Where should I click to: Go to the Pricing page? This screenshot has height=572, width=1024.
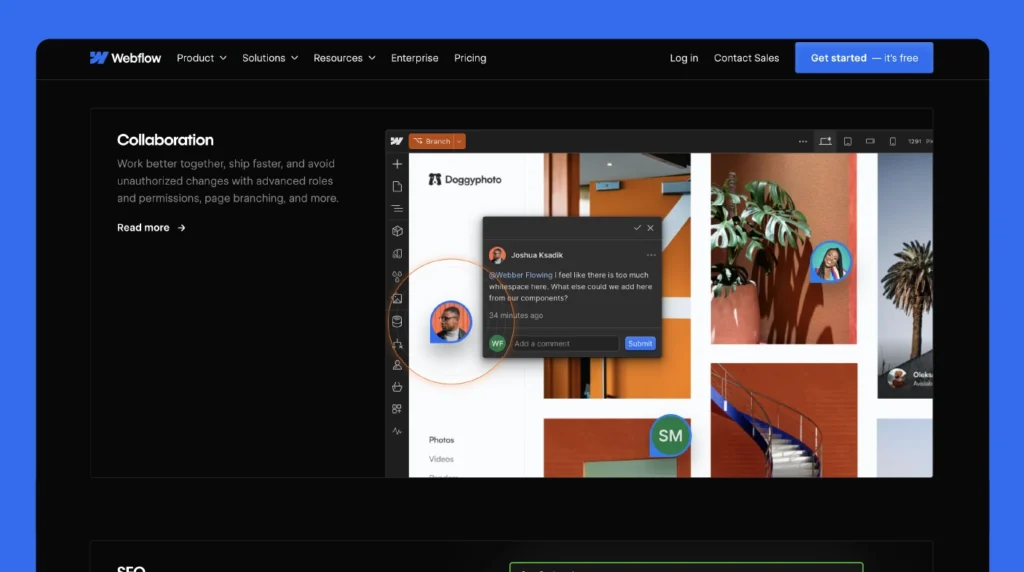tap(470, 58)
